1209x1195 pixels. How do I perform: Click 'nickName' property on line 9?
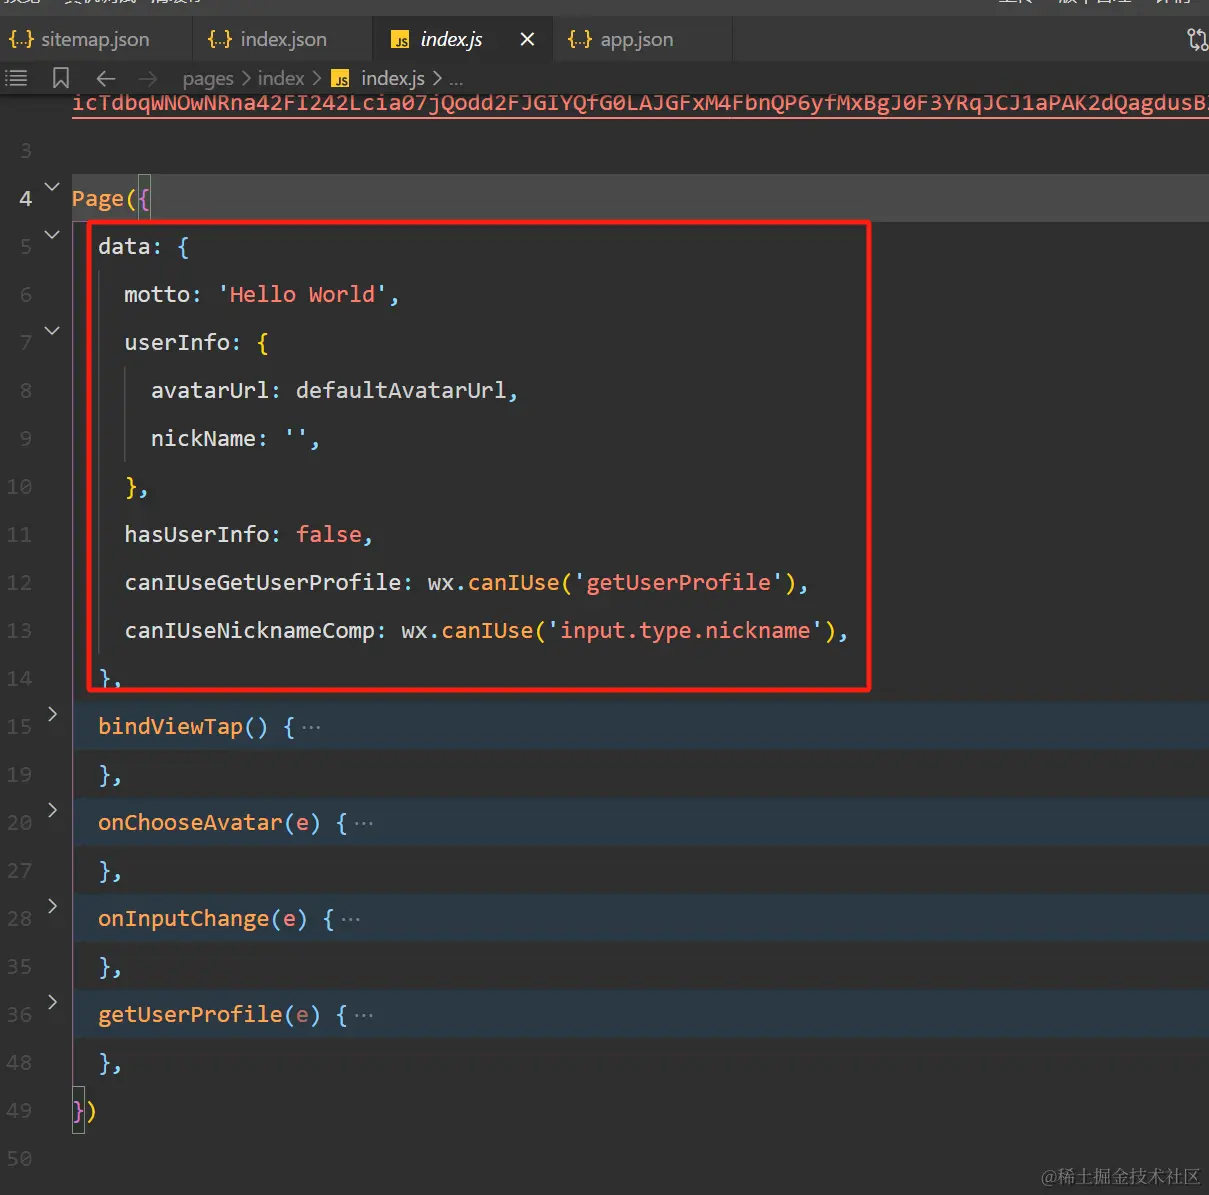pyautogui.click(x=203, y=438)
